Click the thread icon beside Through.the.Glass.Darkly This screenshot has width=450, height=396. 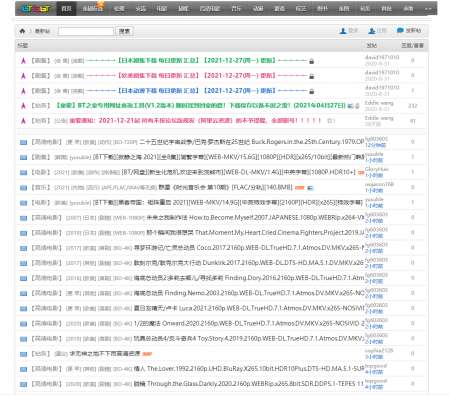pos(23,384)
